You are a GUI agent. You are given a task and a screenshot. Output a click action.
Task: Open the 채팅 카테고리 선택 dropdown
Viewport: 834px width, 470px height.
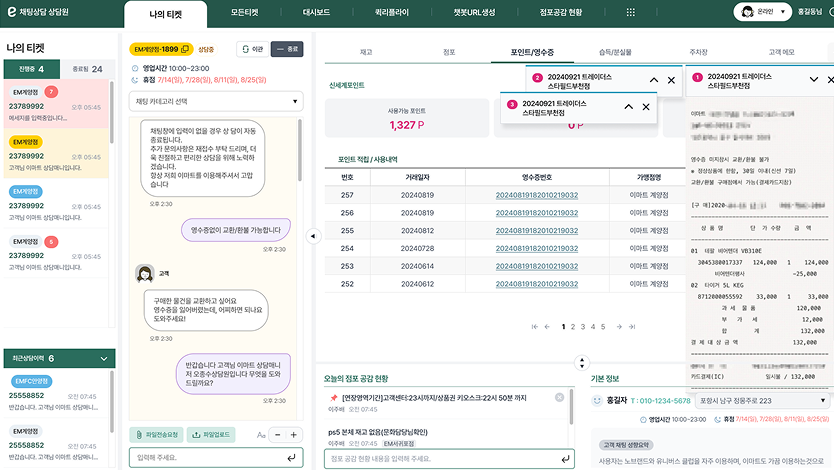(x=216, y=101)
